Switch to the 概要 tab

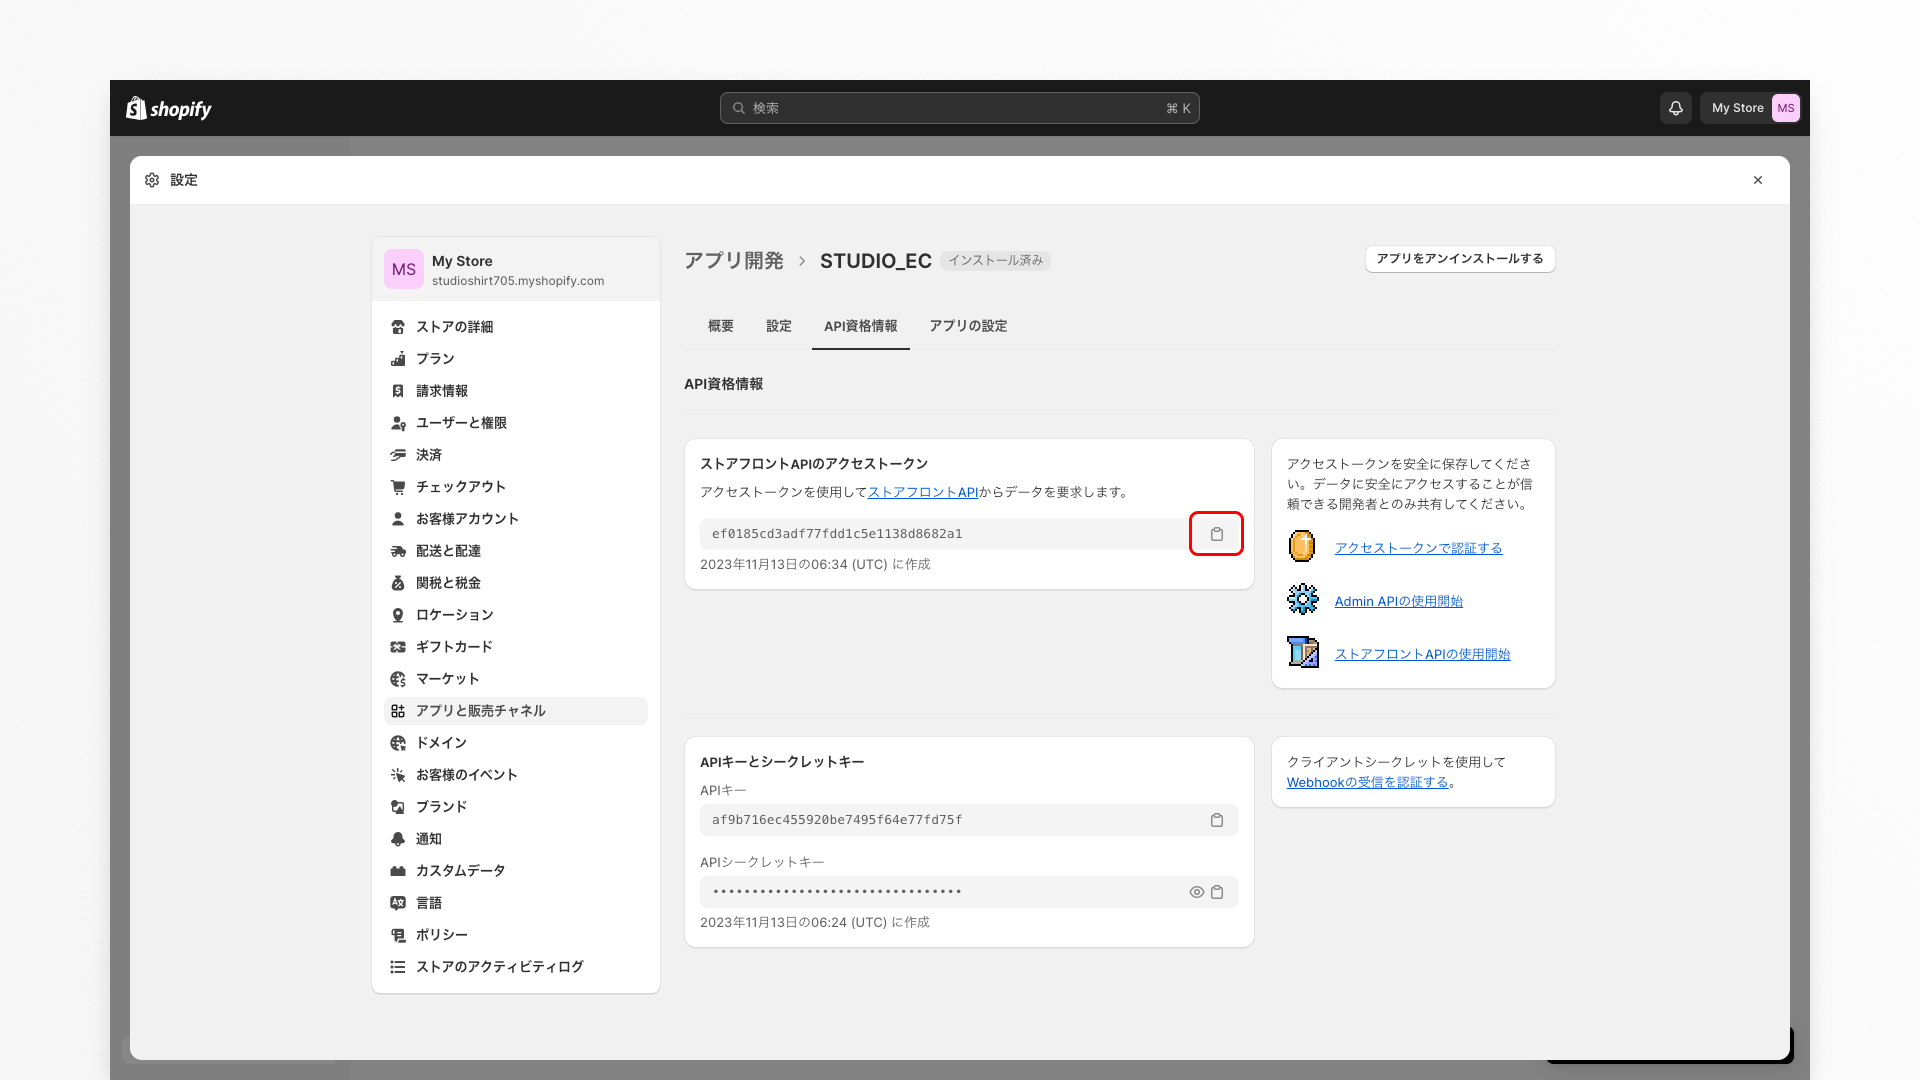point(721,326)
